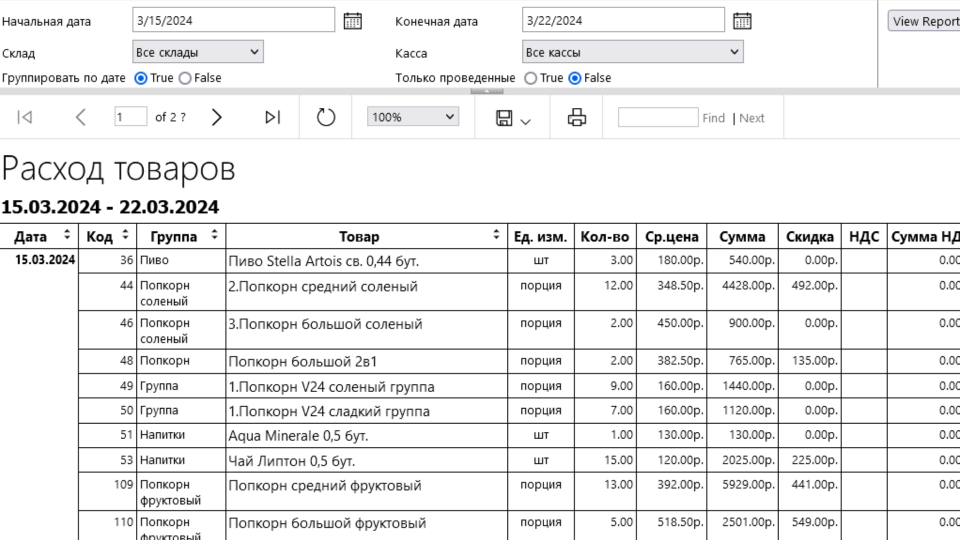Set group by date to False
This screenshot has width=960, height=540.
click(185, 78)
